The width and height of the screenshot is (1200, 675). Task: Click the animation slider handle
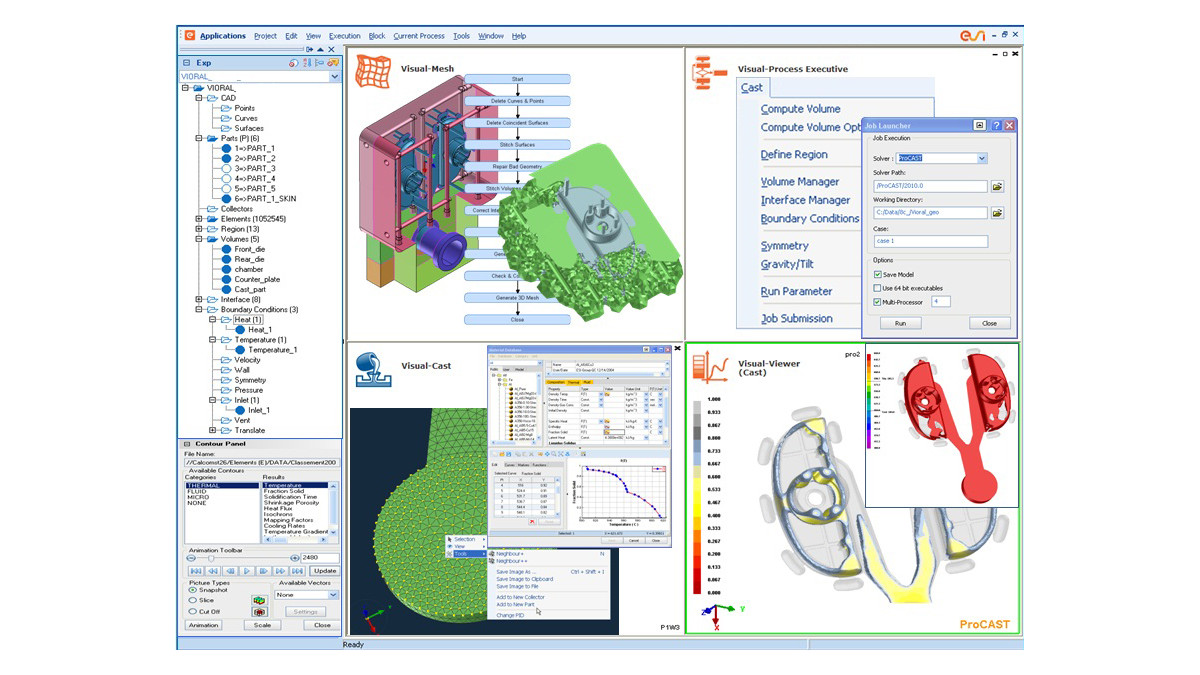tap(210, 558)
